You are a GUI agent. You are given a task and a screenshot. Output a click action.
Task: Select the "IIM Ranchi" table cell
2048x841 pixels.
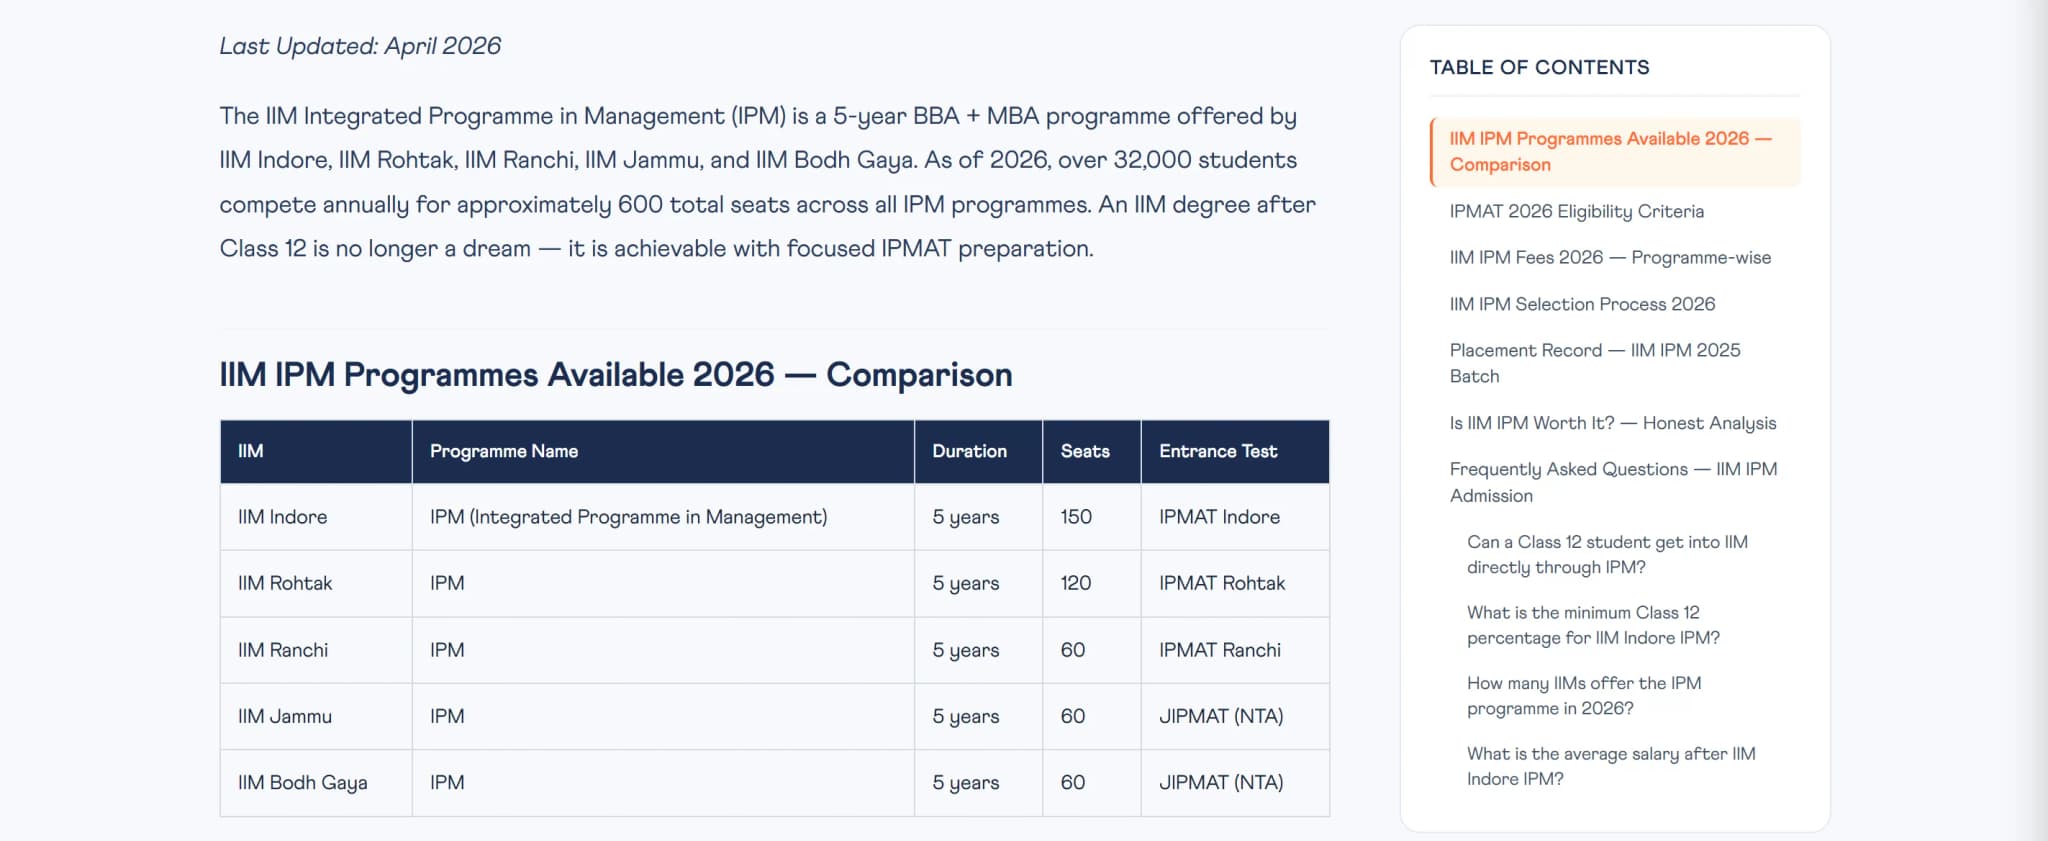point(316,650)
